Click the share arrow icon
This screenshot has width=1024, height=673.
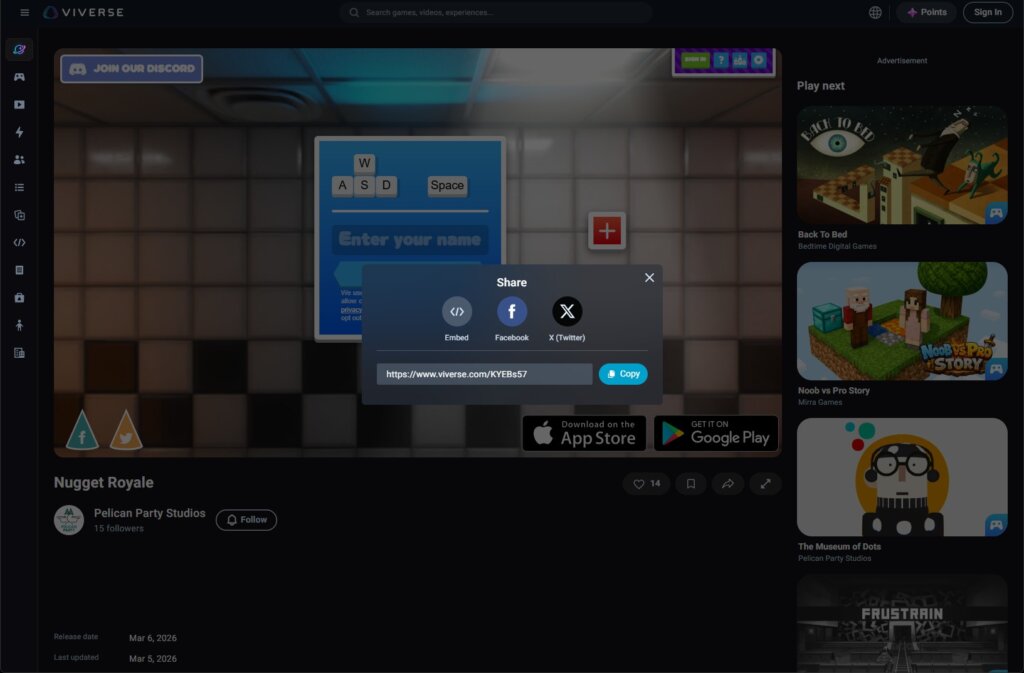pyautogui.click(x=728, y=484)
